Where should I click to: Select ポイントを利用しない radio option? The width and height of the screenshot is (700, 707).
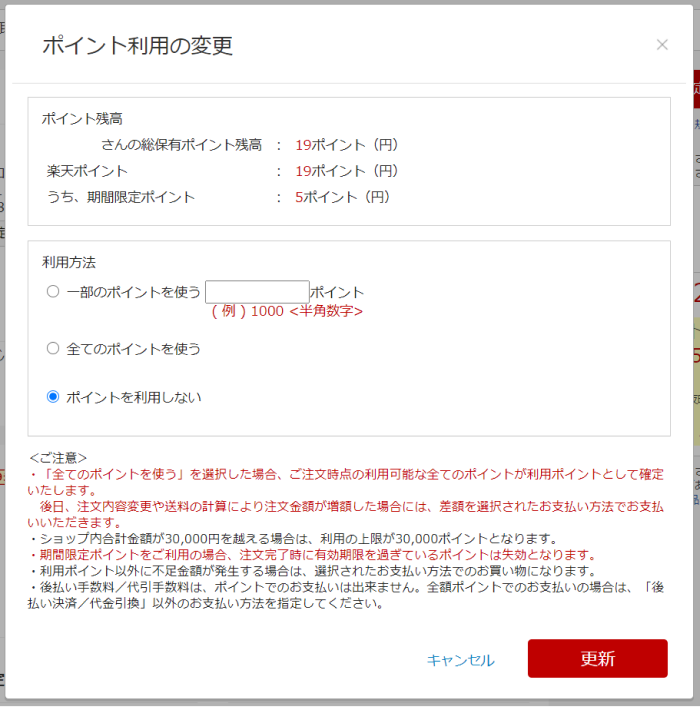(x=53, y=397)
